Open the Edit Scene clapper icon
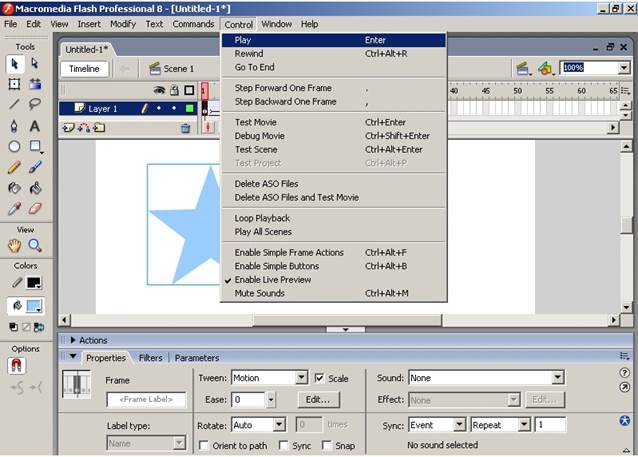 523,68
